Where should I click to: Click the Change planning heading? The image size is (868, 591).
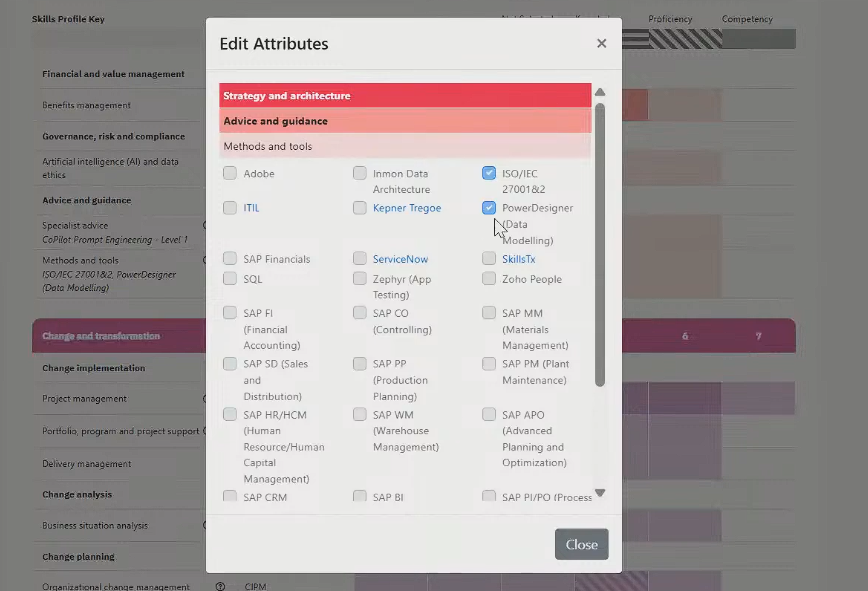[78, 557]
